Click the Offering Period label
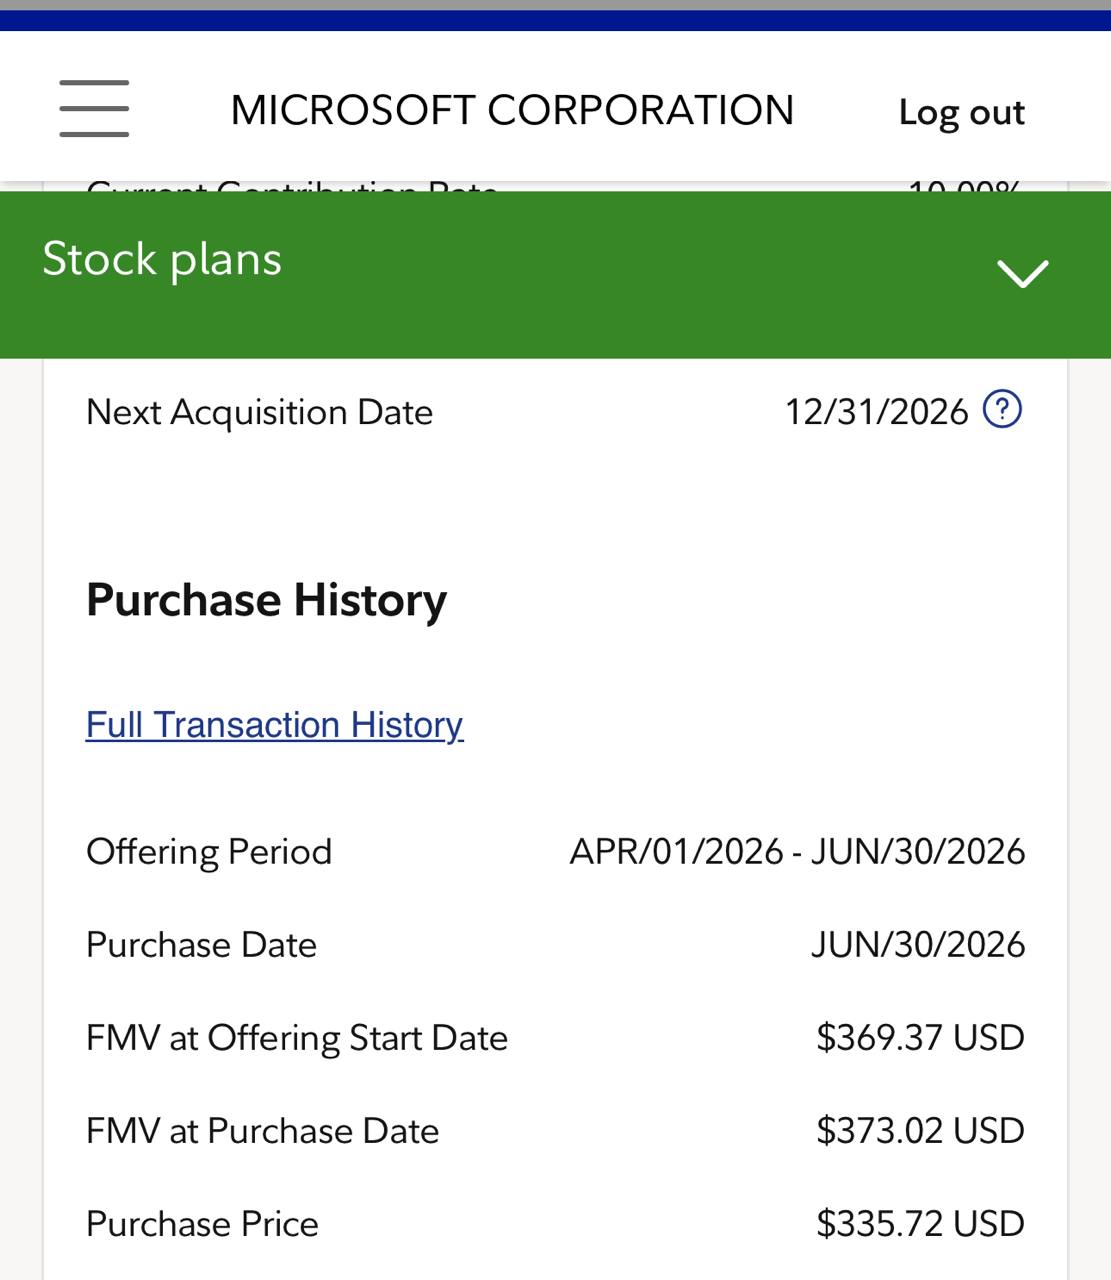 (x=209, y=852)
